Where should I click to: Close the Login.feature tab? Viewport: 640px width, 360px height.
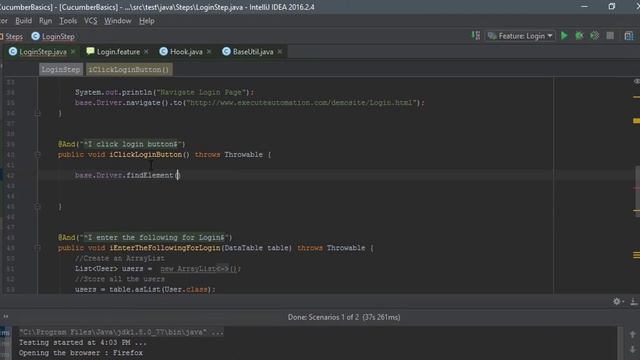(146, 52)
